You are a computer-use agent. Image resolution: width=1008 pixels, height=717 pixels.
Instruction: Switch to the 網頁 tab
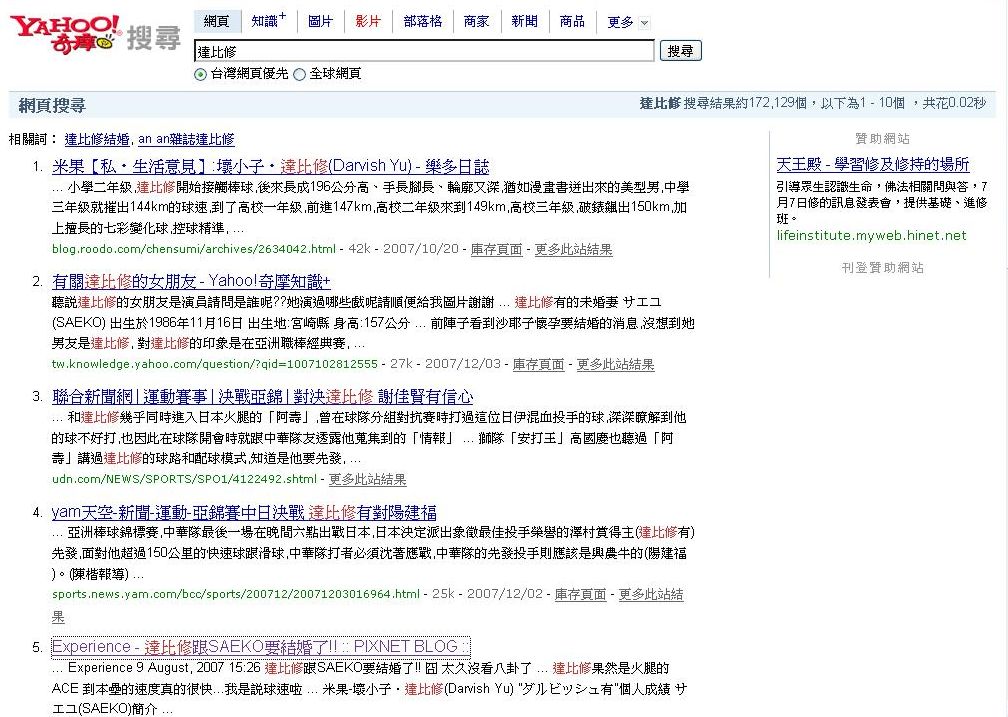coord(217,21)
